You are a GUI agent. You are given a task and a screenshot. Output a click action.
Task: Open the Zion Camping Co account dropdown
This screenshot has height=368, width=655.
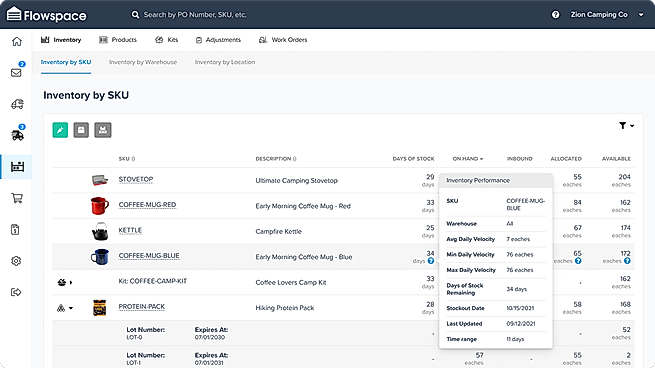(607, 15)
